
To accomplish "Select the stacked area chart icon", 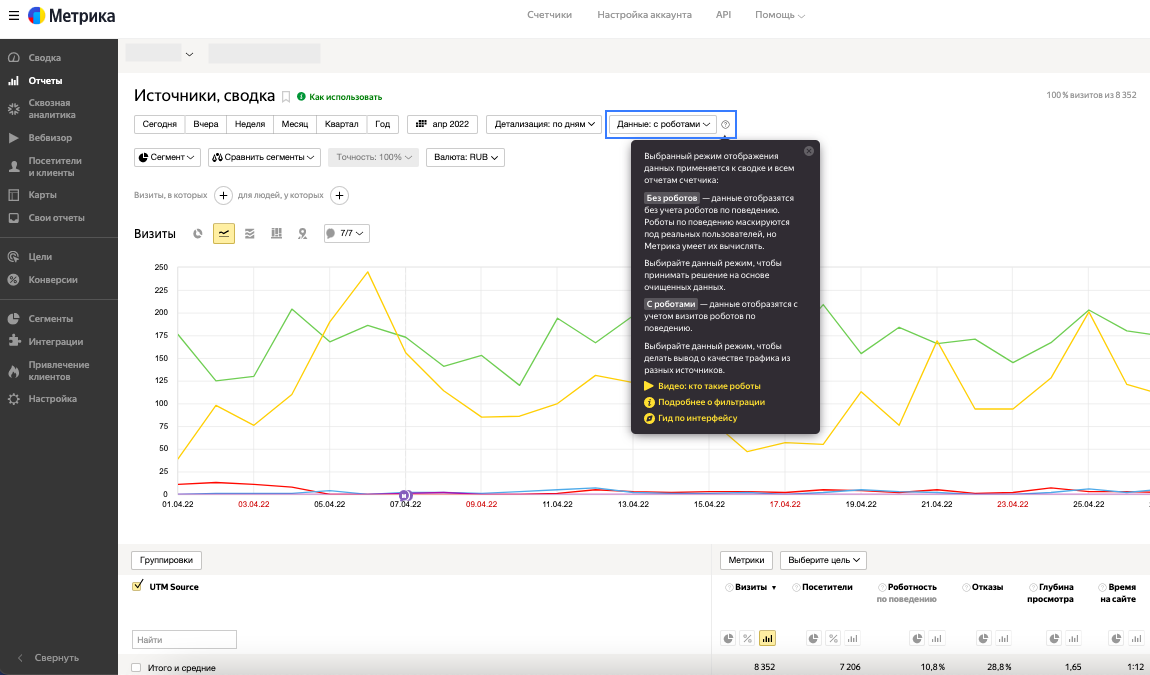I will click(x=250, y=233).
